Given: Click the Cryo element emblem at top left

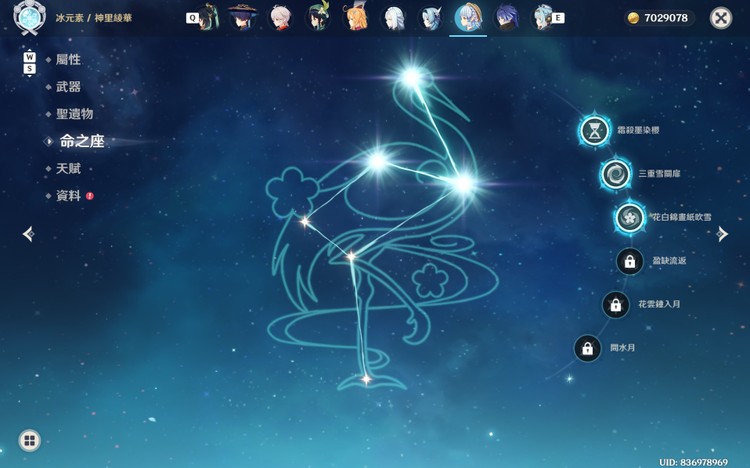Looking at the screenshot, I should (30, 18).
